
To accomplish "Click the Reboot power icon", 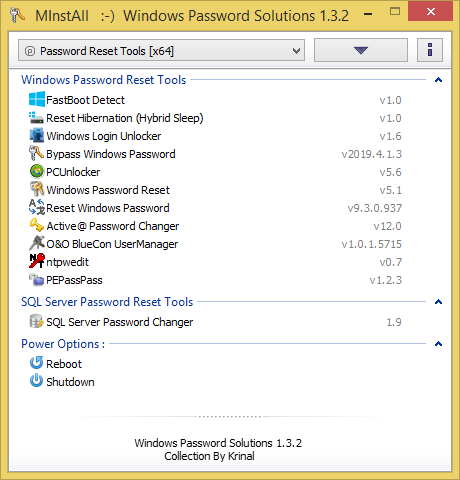I will point(36,363).
